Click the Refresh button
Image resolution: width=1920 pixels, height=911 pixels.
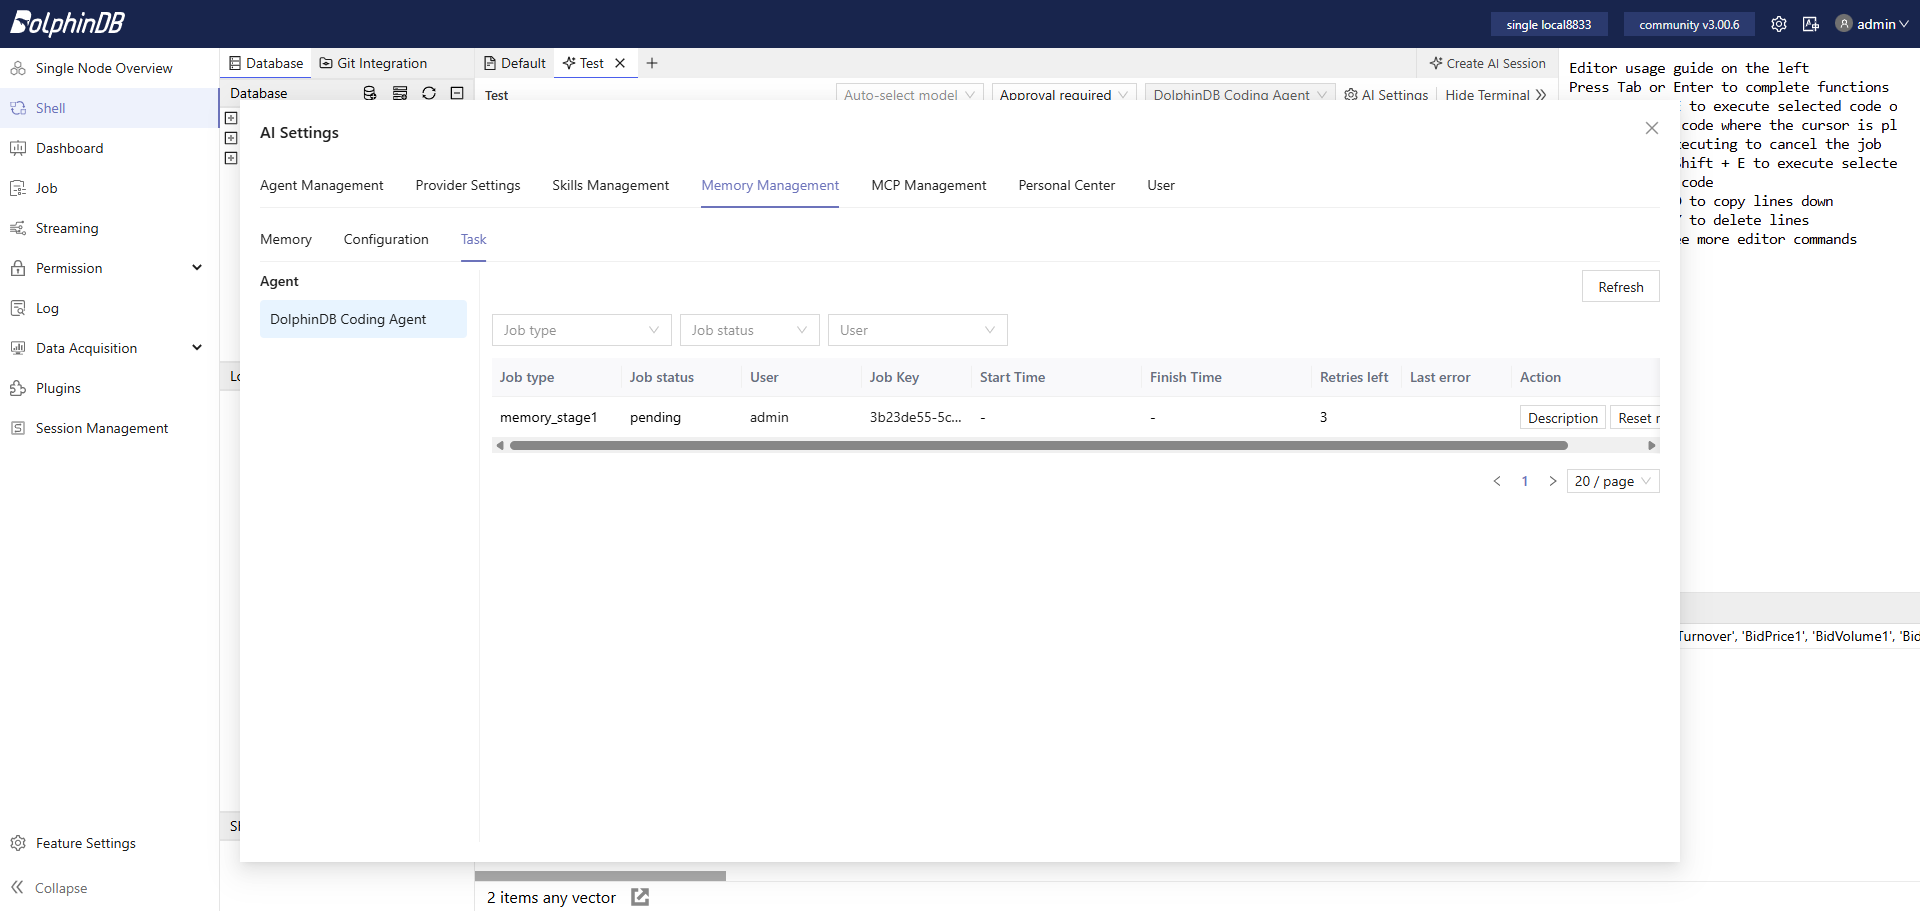click(x=1620, y=287)
